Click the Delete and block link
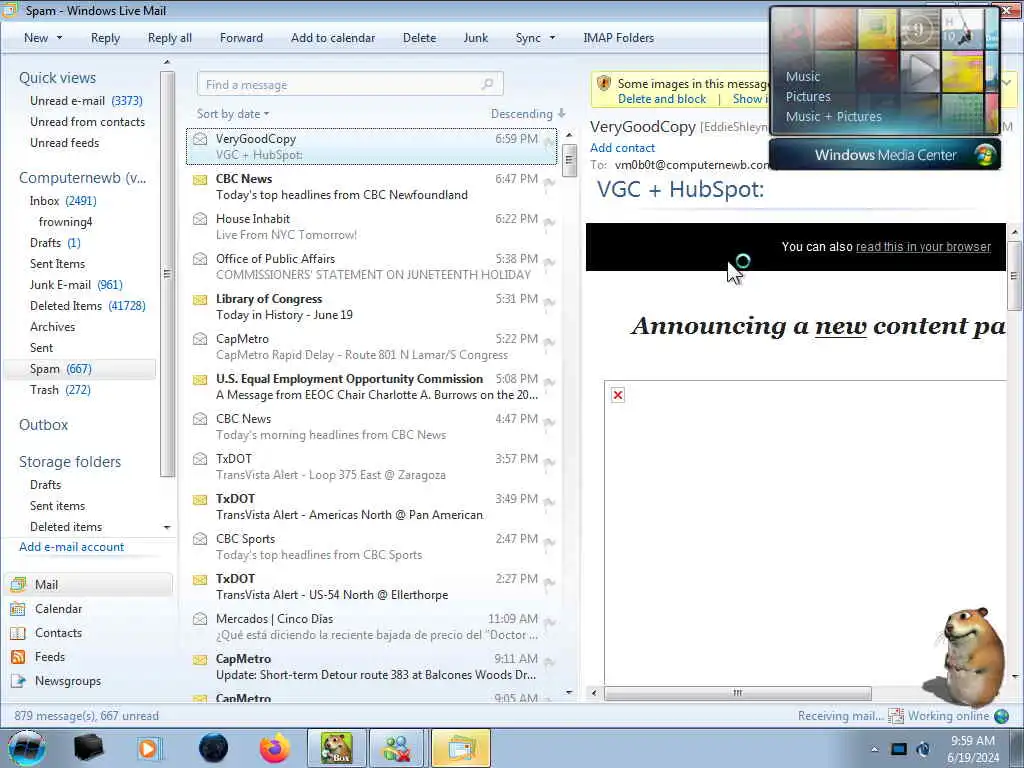The width and height of the screenshot is (1024, 768). click(662, 99)
